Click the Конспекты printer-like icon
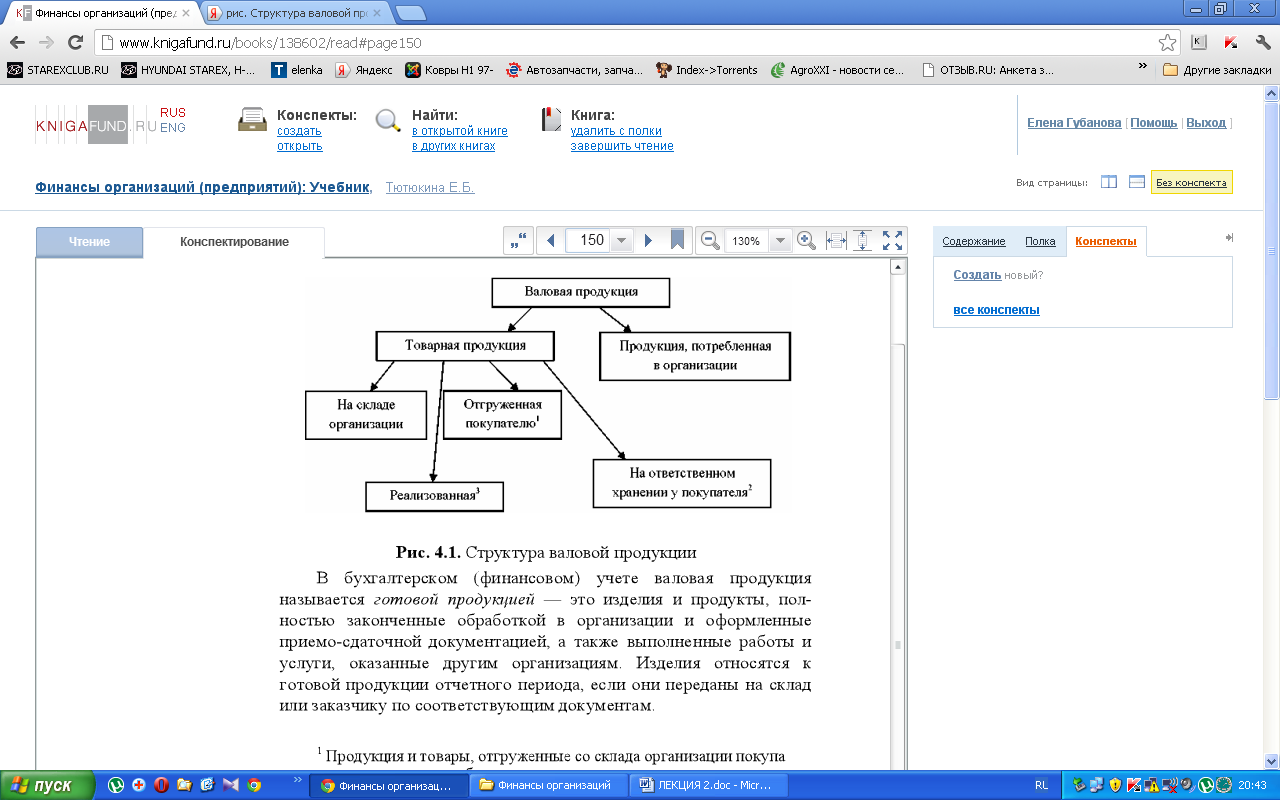 point(253,120)
